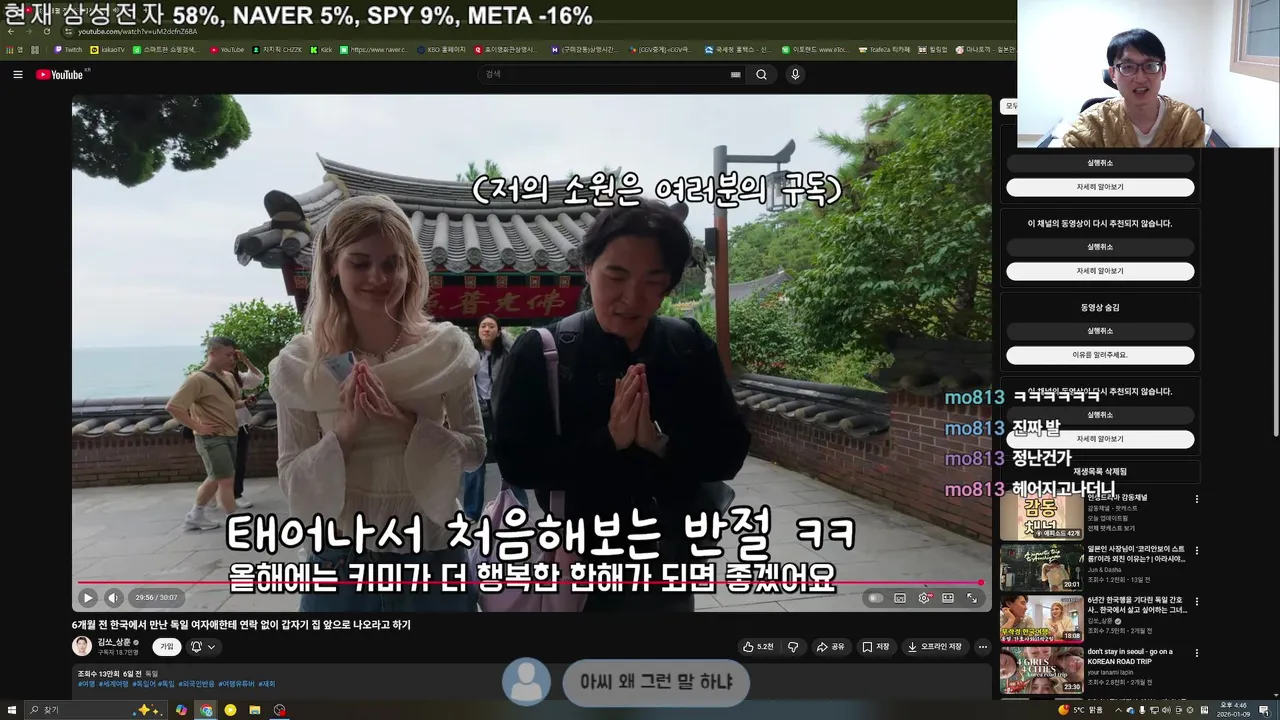Open the 18:08 독일 간호사 video thumbnail

pyautogui.click(x=1041, y=618)
